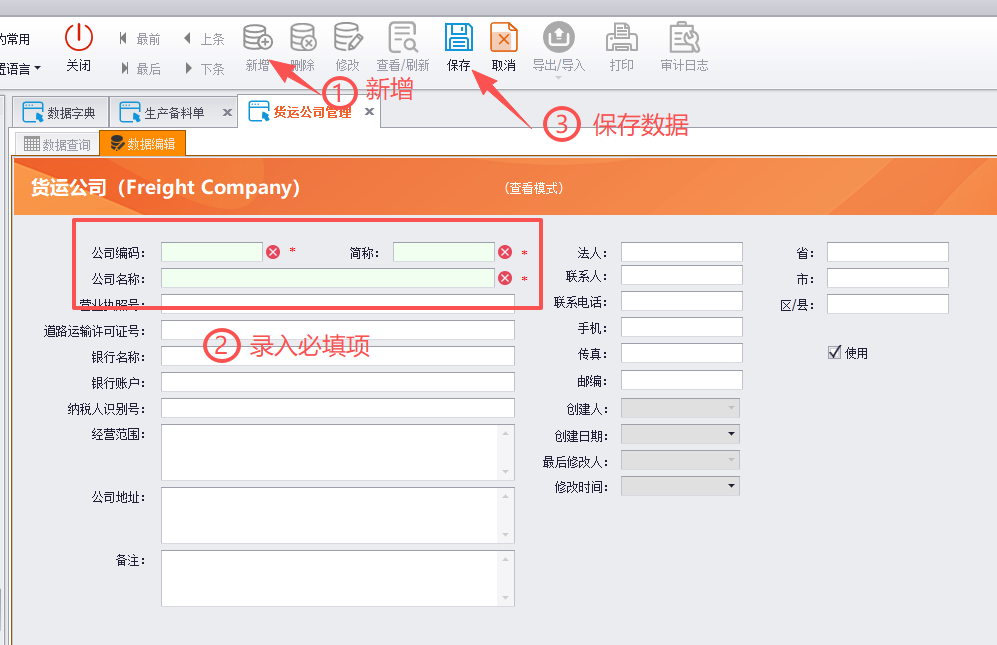The height and width of the screenshot is (645, 997).
Task: Click the red power 关闭 icon
Action: point(79,38)
